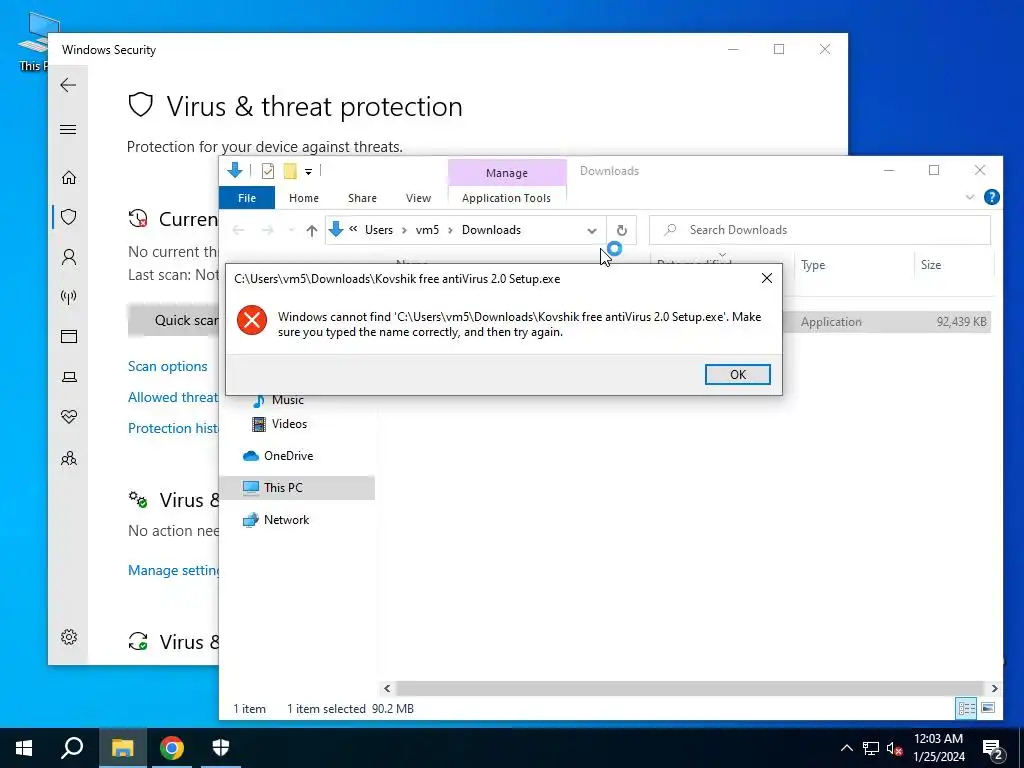Screen dimensions: 1024x768
Task: Open Protection history link
Action: click(173, 428)
